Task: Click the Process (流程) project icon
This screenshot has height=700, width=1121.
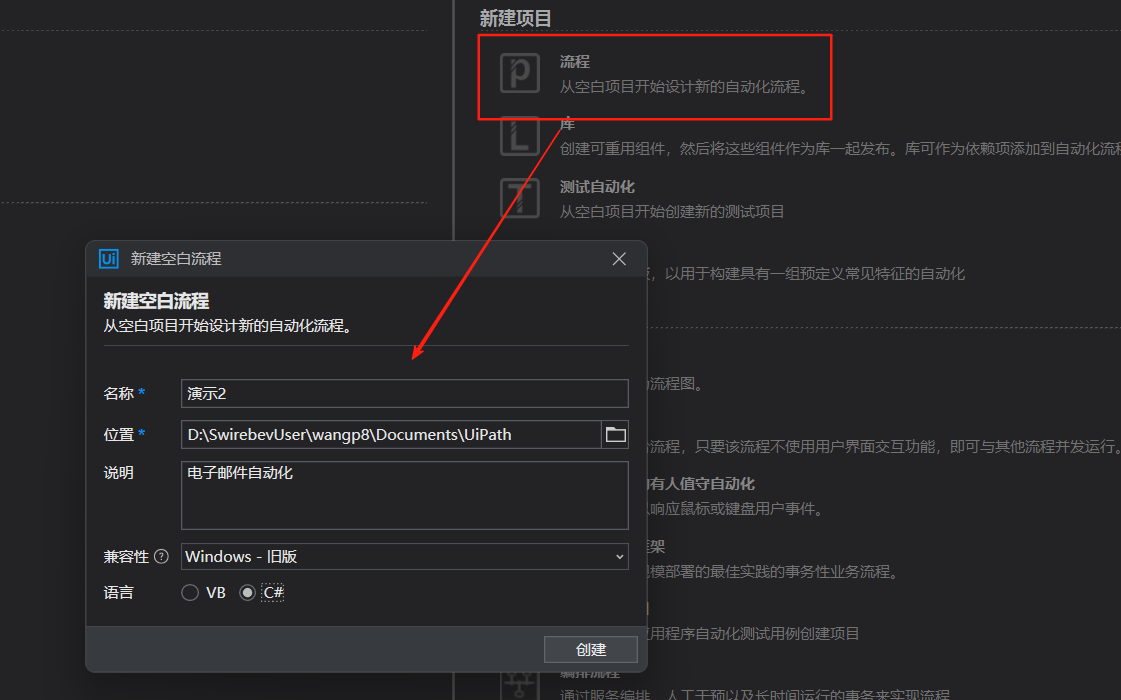Action: click(x=520, y=72)
